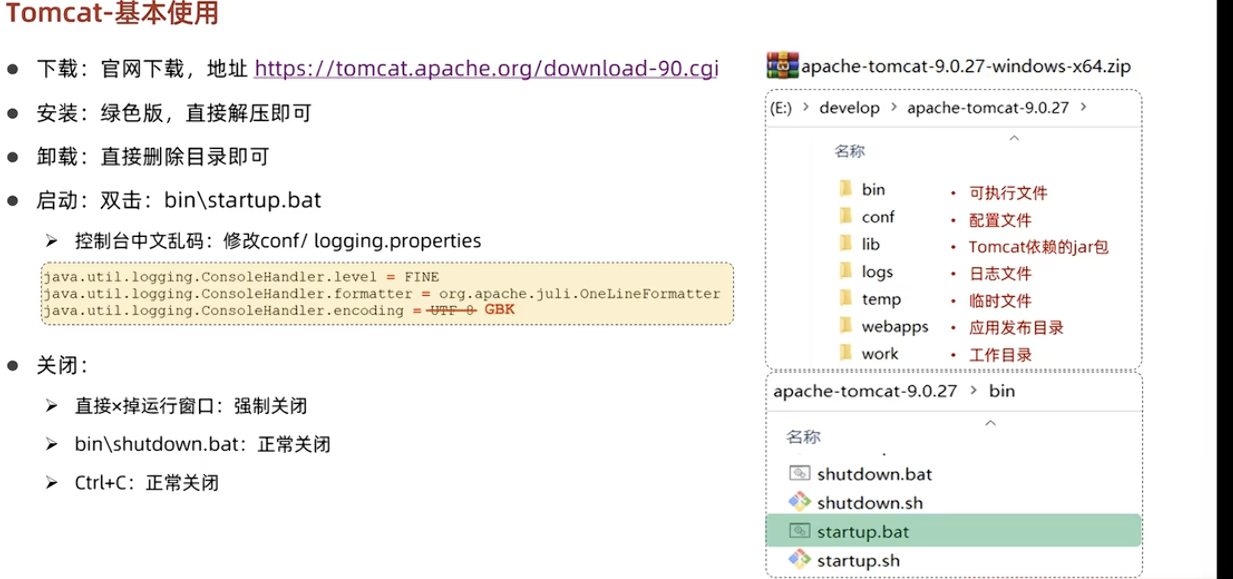
Task: Click the 配置文件 description text
Action: pyautogui.click(x=1000, y=220)
